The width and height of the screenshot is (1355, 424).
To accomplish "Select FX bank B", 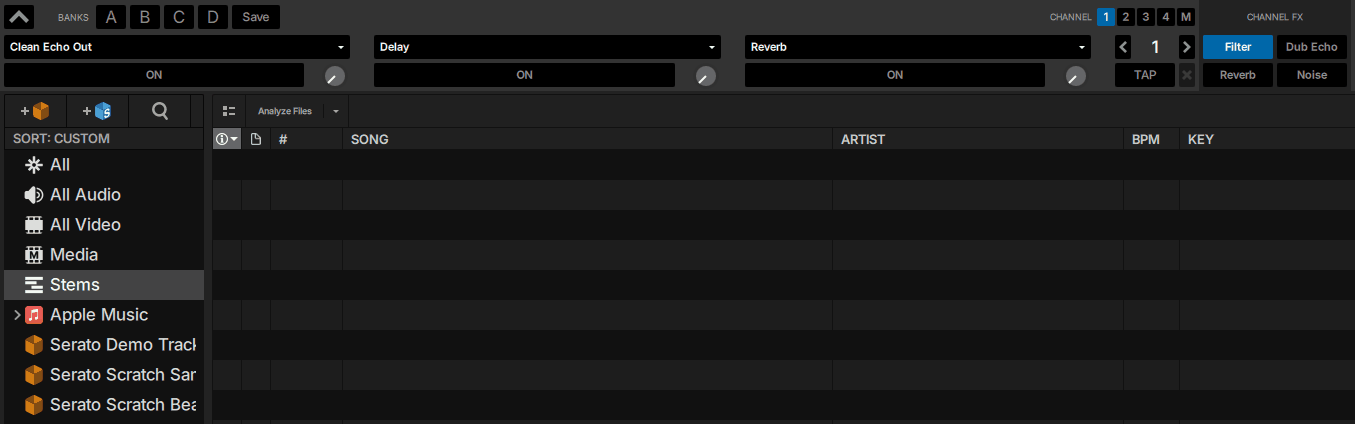I will pyautogui.click(x=145, y=17).
